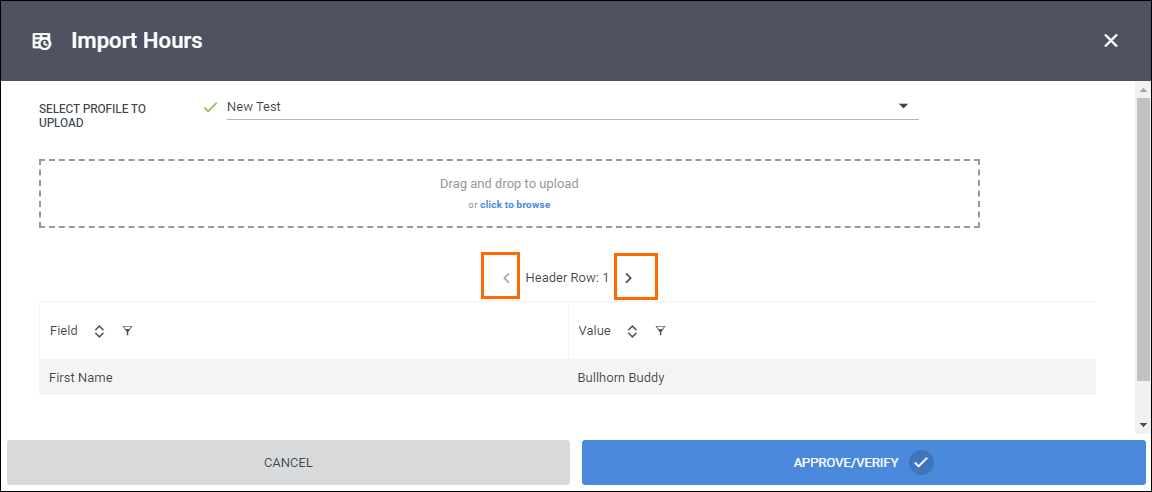The height and width of the screenshot is (492, 1152).
Task: Filter the Value column
Action: pos(660,331)
